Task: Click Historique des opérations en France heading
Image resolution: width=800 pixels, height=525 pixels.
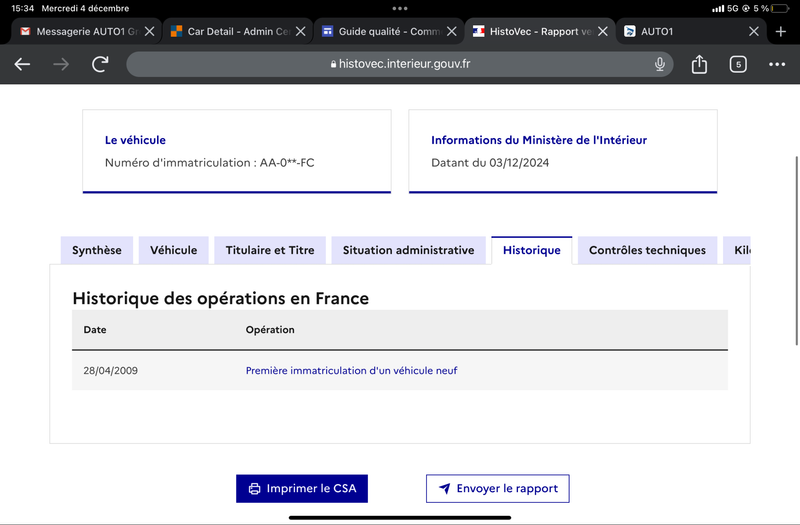Action: click(x=220, y=298)
